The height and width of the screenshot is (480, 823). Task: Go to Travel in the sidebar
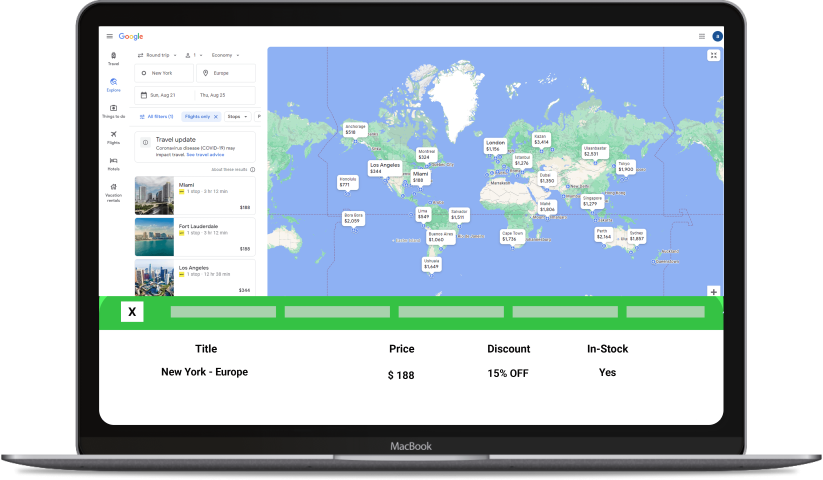point(113,58)
